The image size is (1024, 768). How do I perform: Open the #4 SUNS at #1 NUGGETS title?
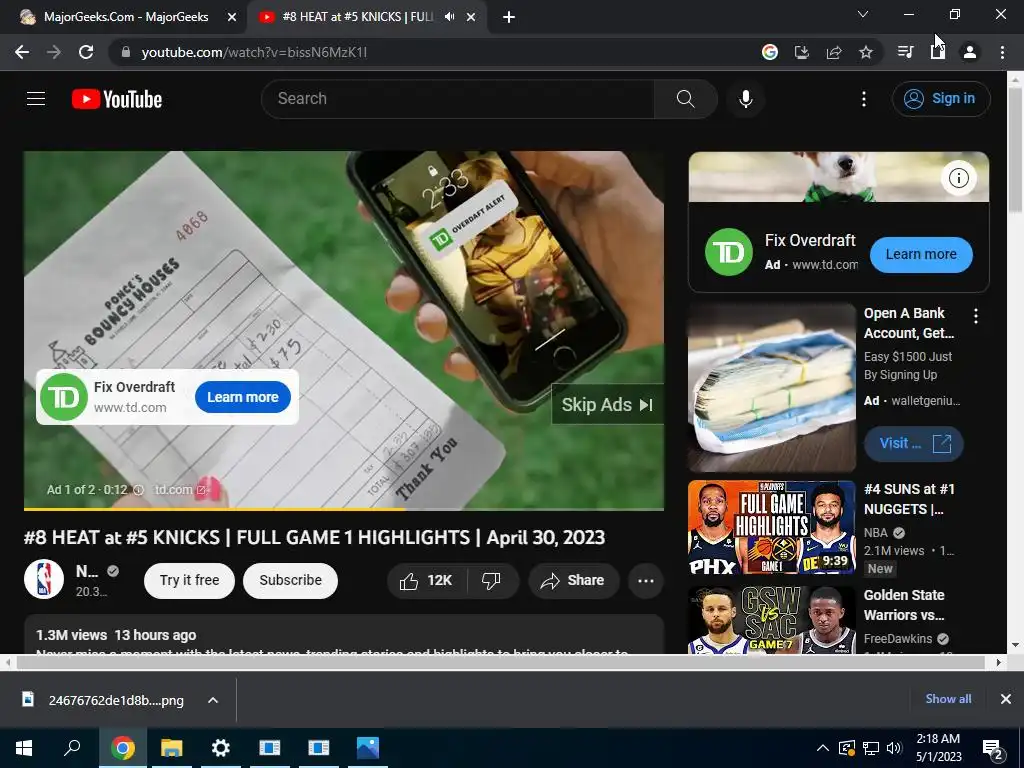click(x=909, y=499)
